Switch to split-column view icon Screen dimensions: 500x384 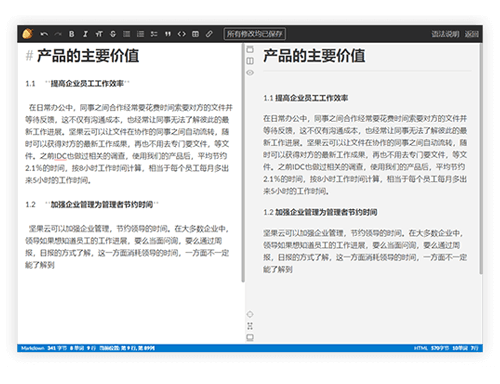[250, 61]
